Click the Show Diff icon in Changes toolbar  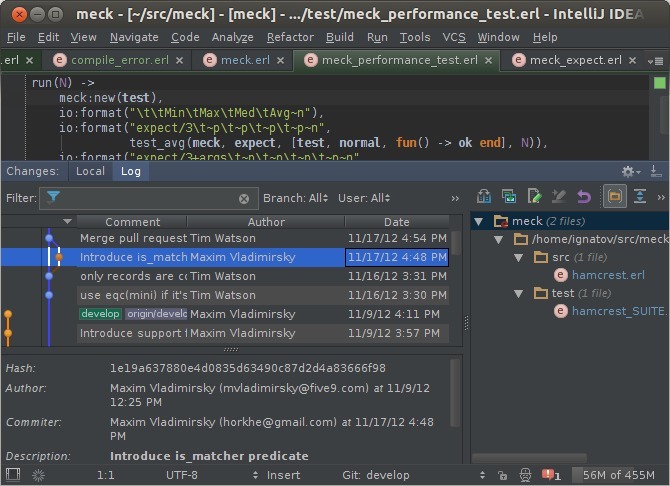484,197
